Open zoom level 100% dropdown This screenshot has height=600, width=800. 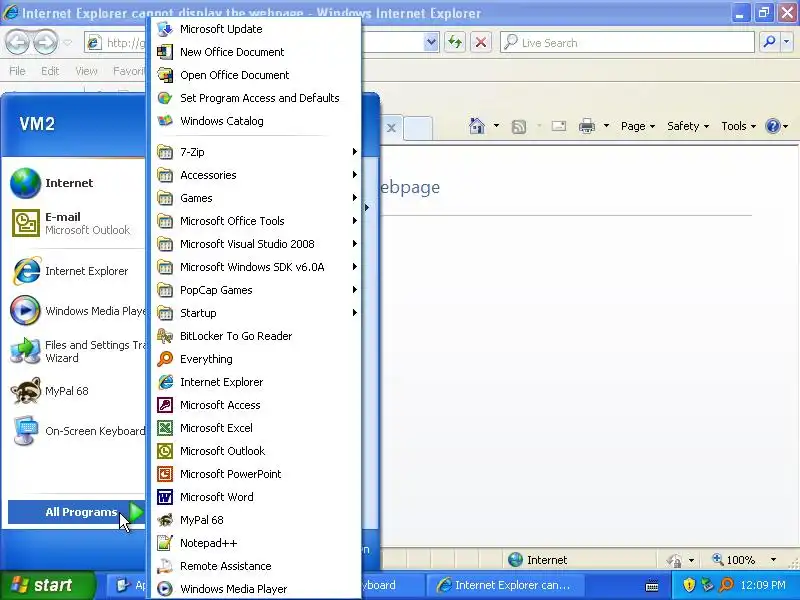click(x=773, y=560)
